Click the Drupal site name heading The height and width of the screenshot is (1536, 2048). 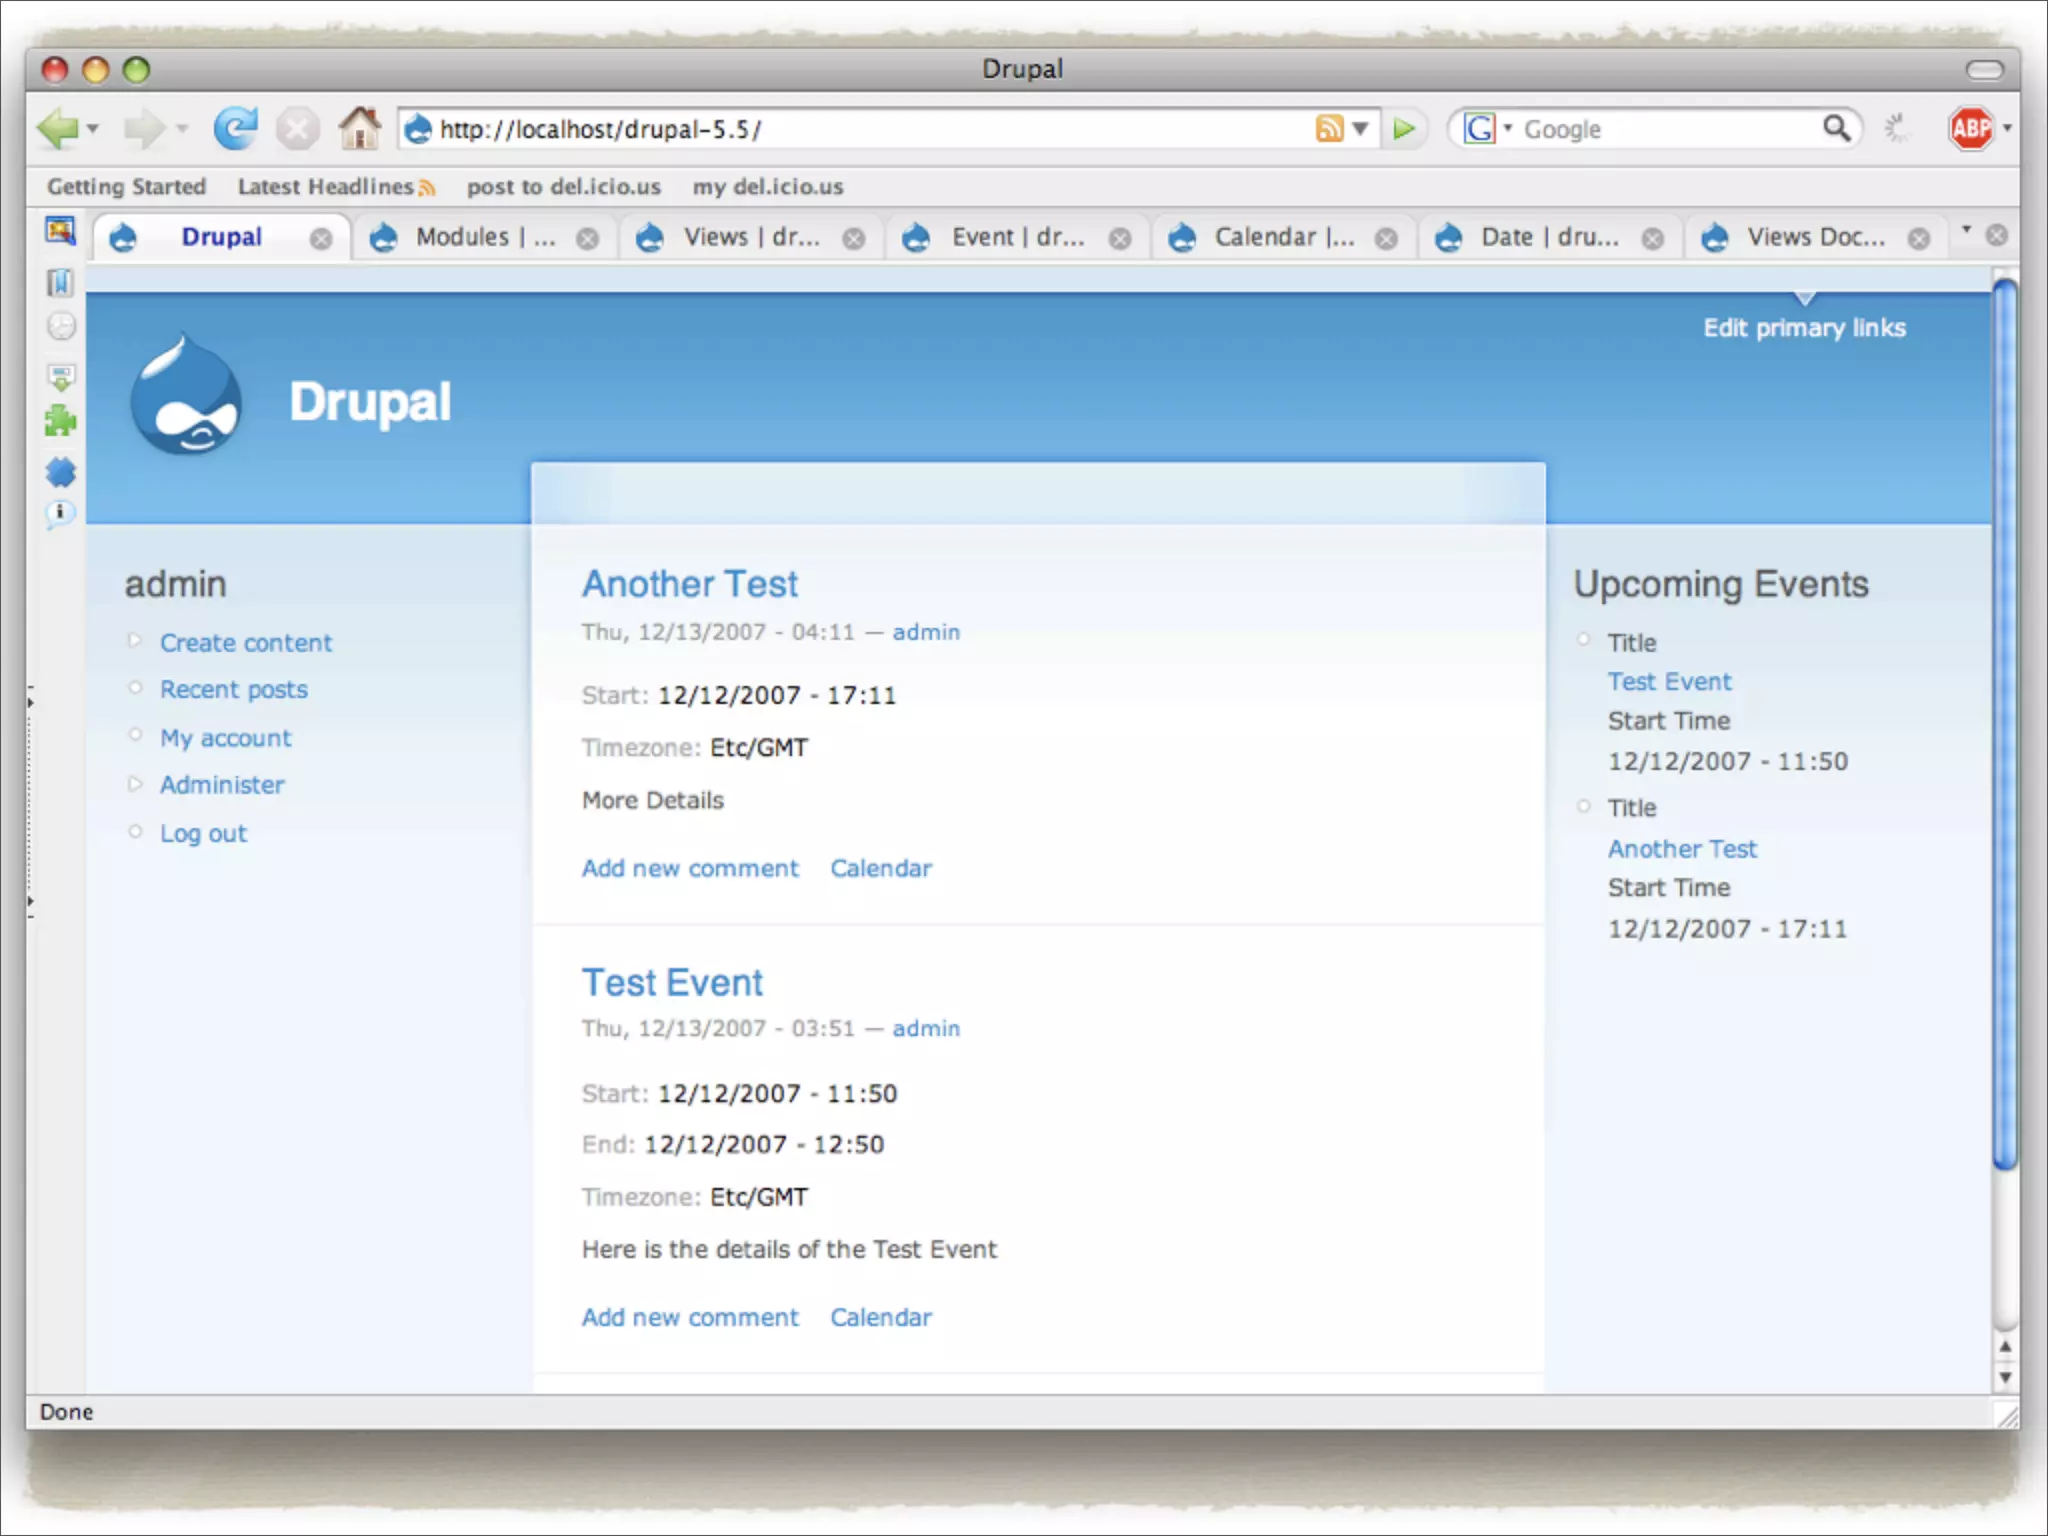coord(370,402)
